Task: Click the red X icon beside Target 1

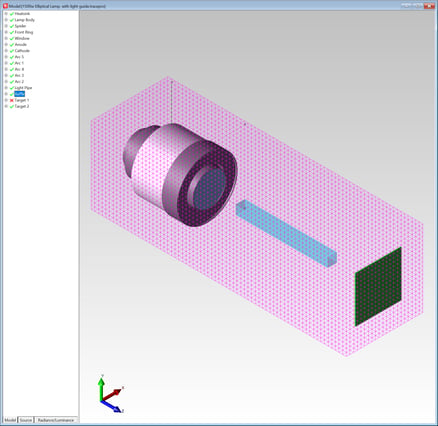Action: click(x=12, y=100)
